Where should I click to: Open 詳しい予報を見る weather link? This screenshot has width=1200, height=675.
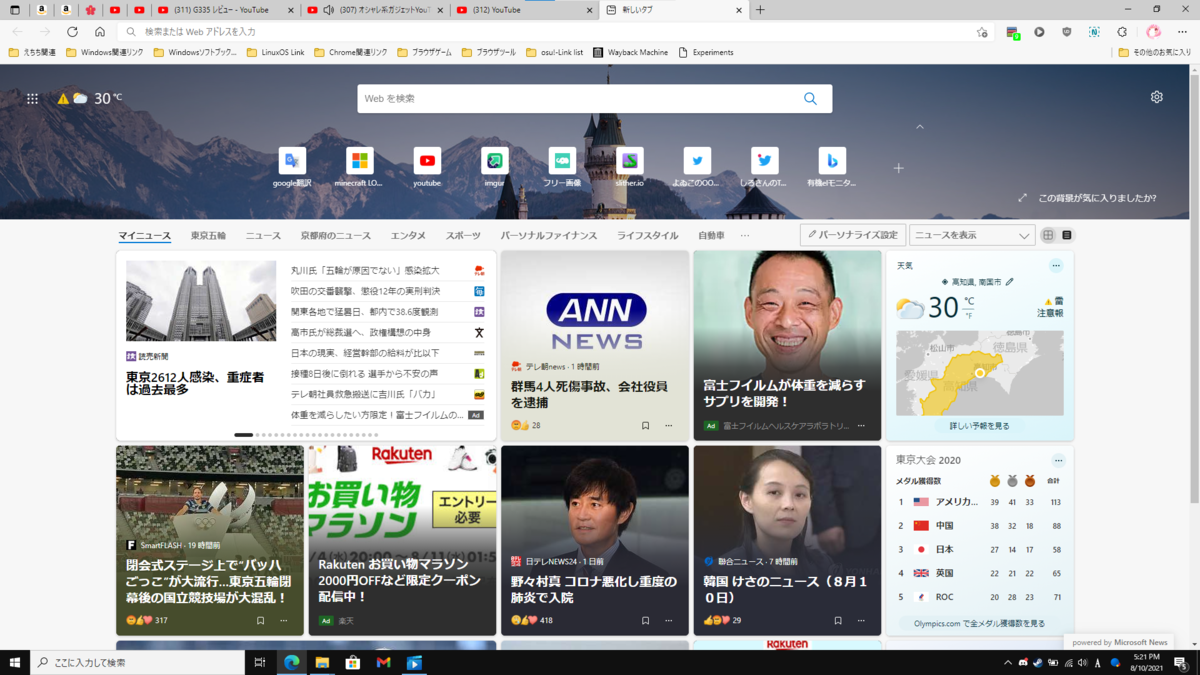click(979, 424)
